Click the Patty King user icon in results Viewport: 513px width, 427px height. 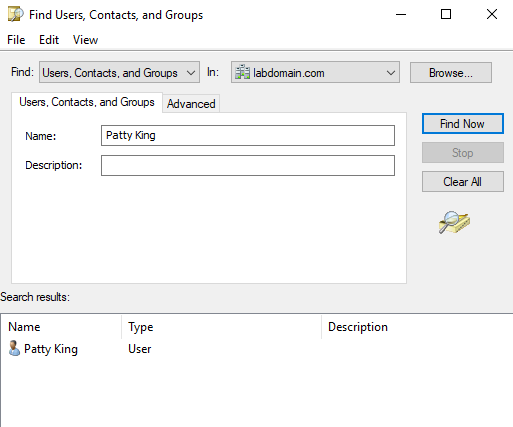pyautogui.click(x=14, y=349)
